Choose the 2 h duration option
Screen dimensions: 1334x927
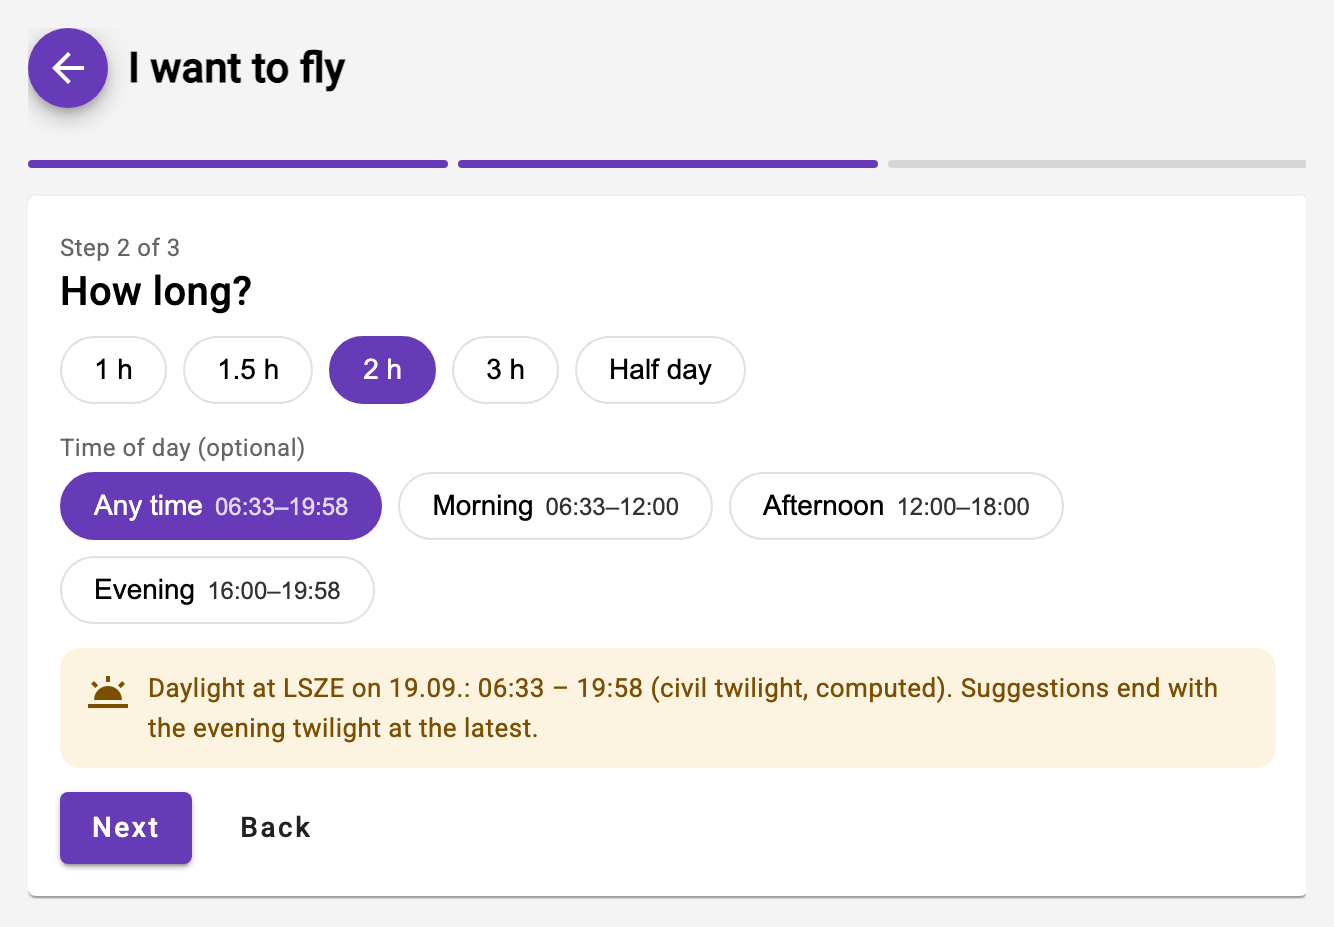tap(383, 370)
